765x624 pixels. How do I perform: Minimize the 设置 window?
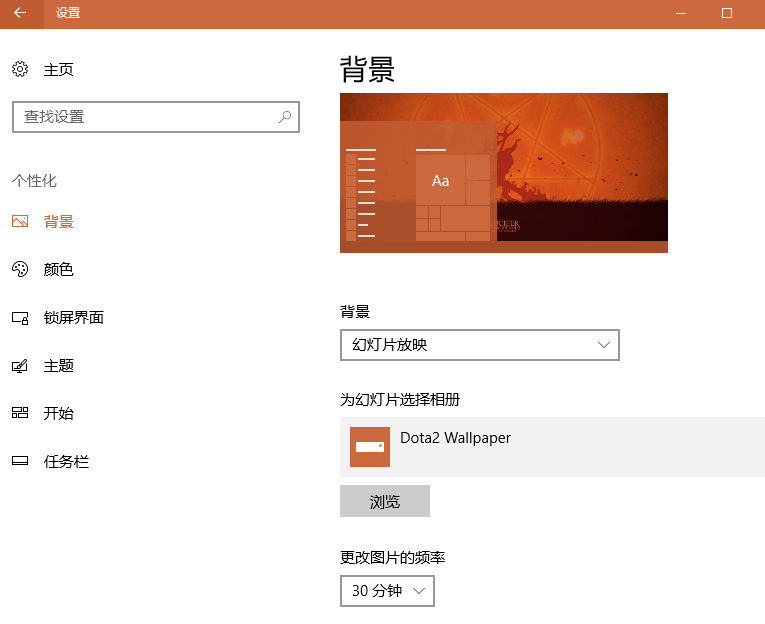tap(681, 14)
